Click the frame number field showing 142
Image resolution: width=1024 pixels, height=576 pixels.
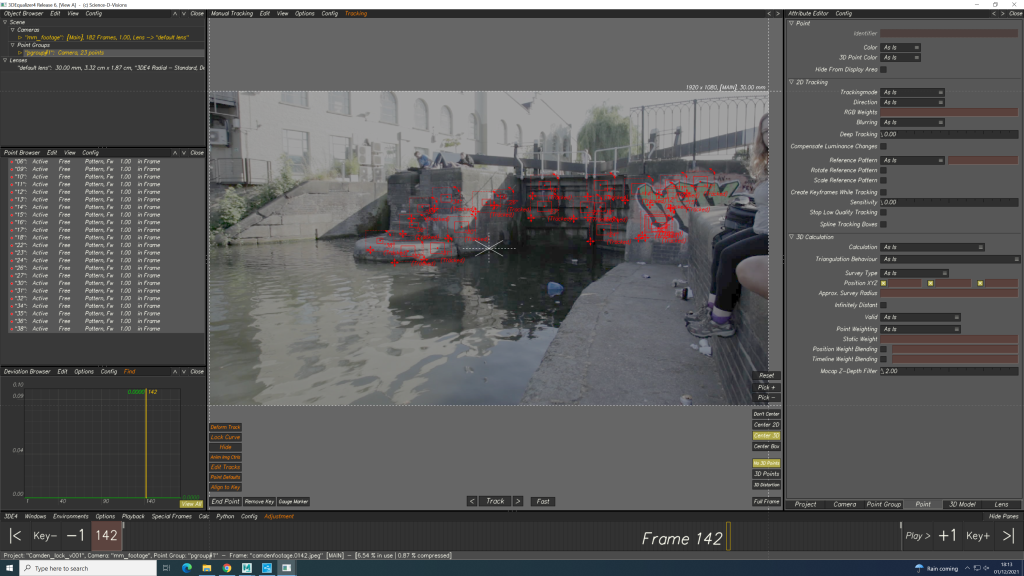(x=106, y=536)
